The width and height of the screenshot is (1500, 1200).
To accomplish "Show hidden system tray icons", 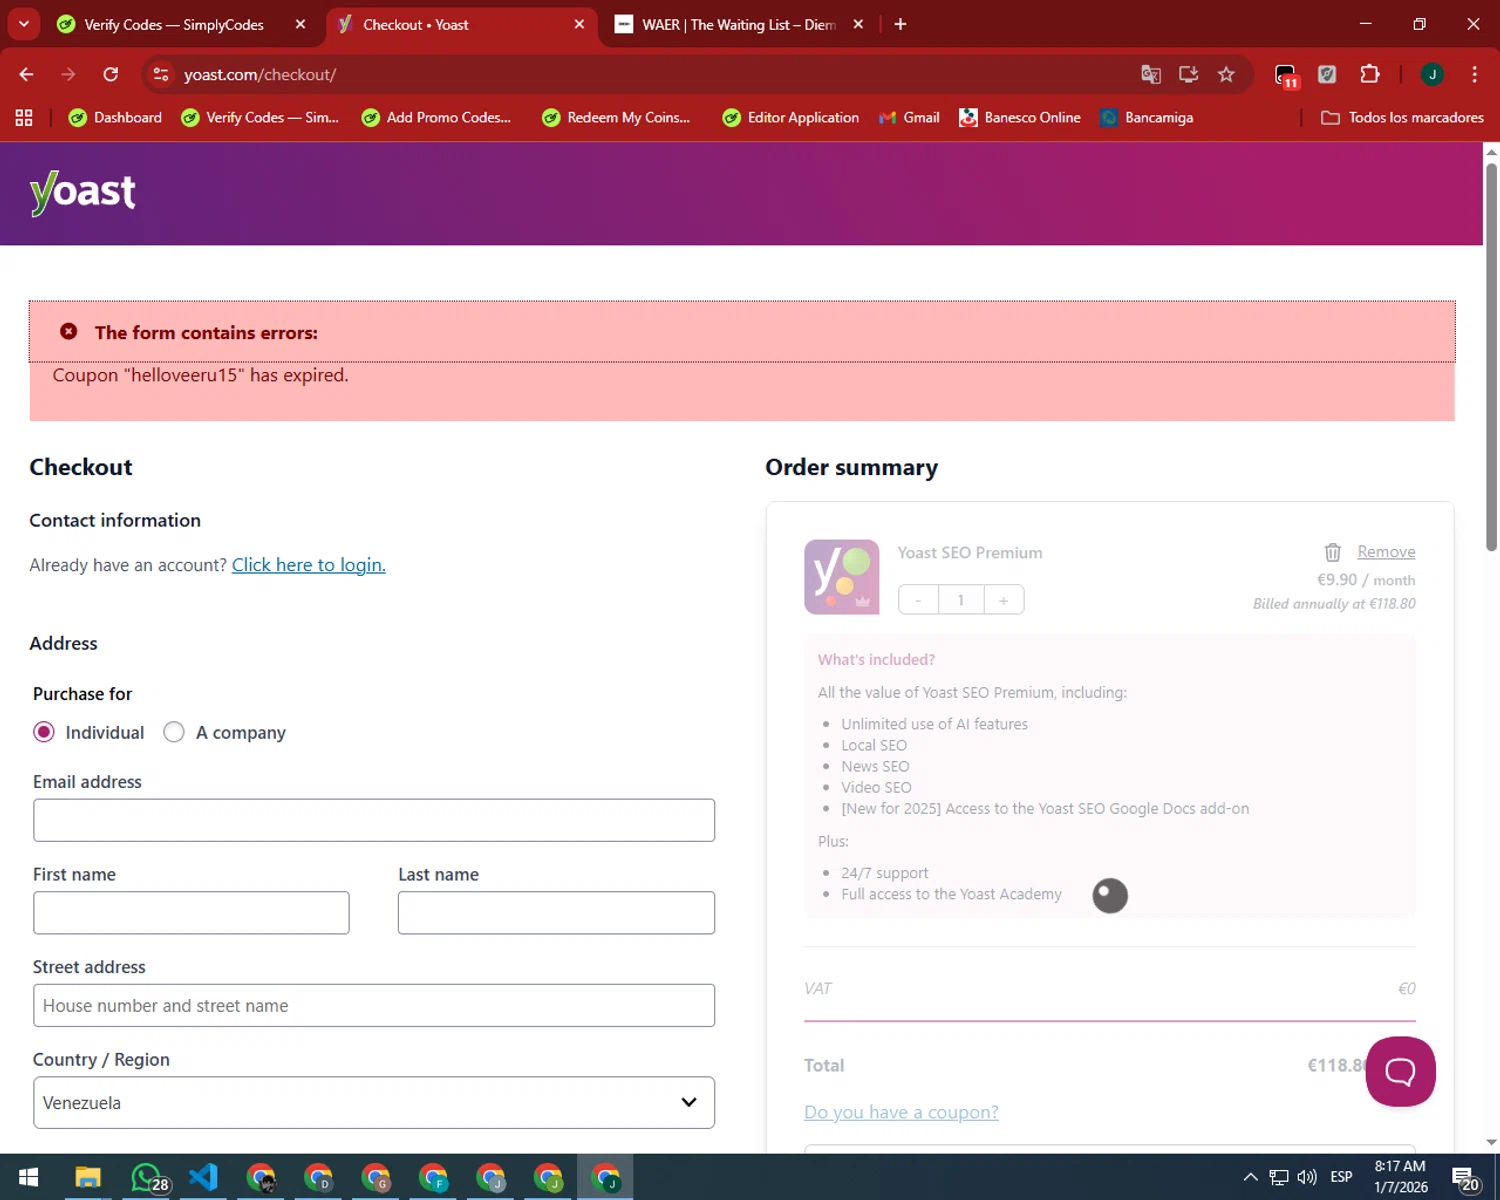I will [x=1250, y=1177].
